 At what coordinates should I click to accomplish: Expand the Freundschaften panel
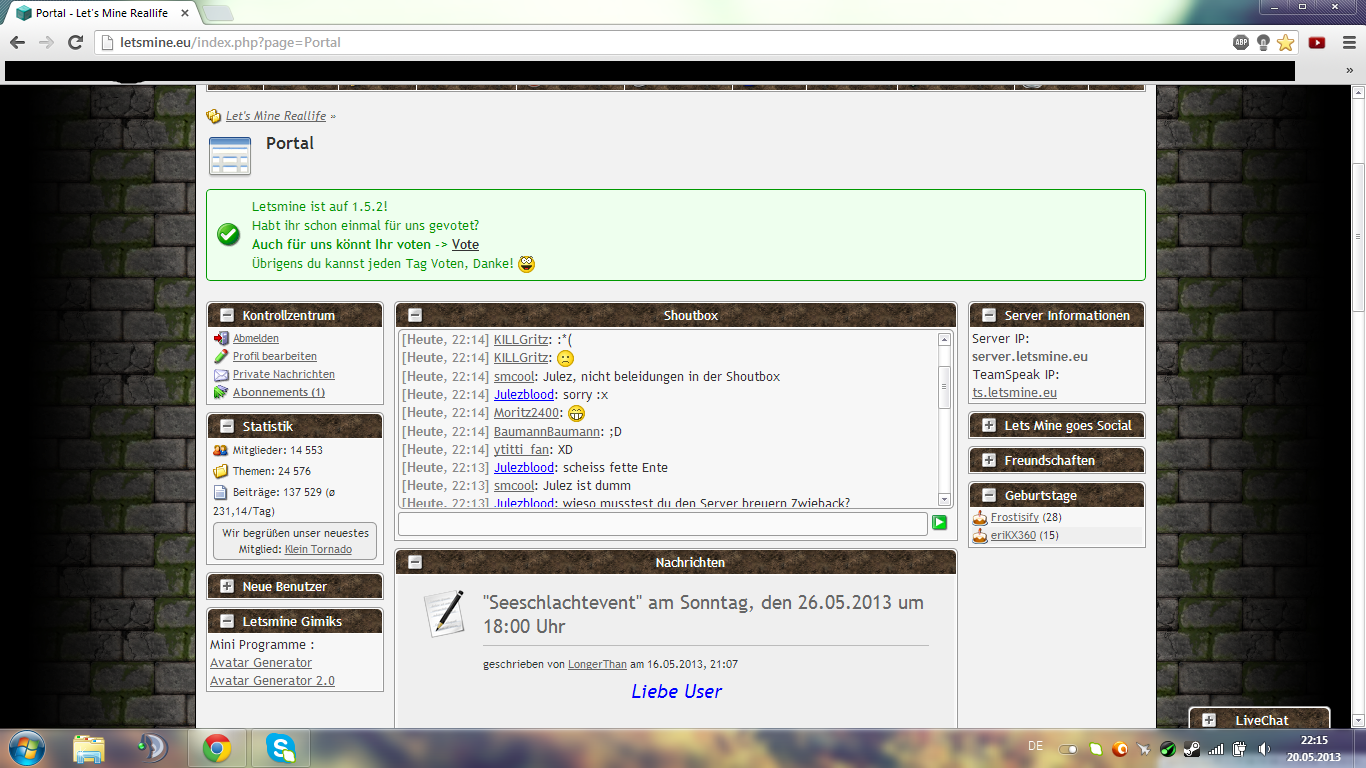coord(989,460)
